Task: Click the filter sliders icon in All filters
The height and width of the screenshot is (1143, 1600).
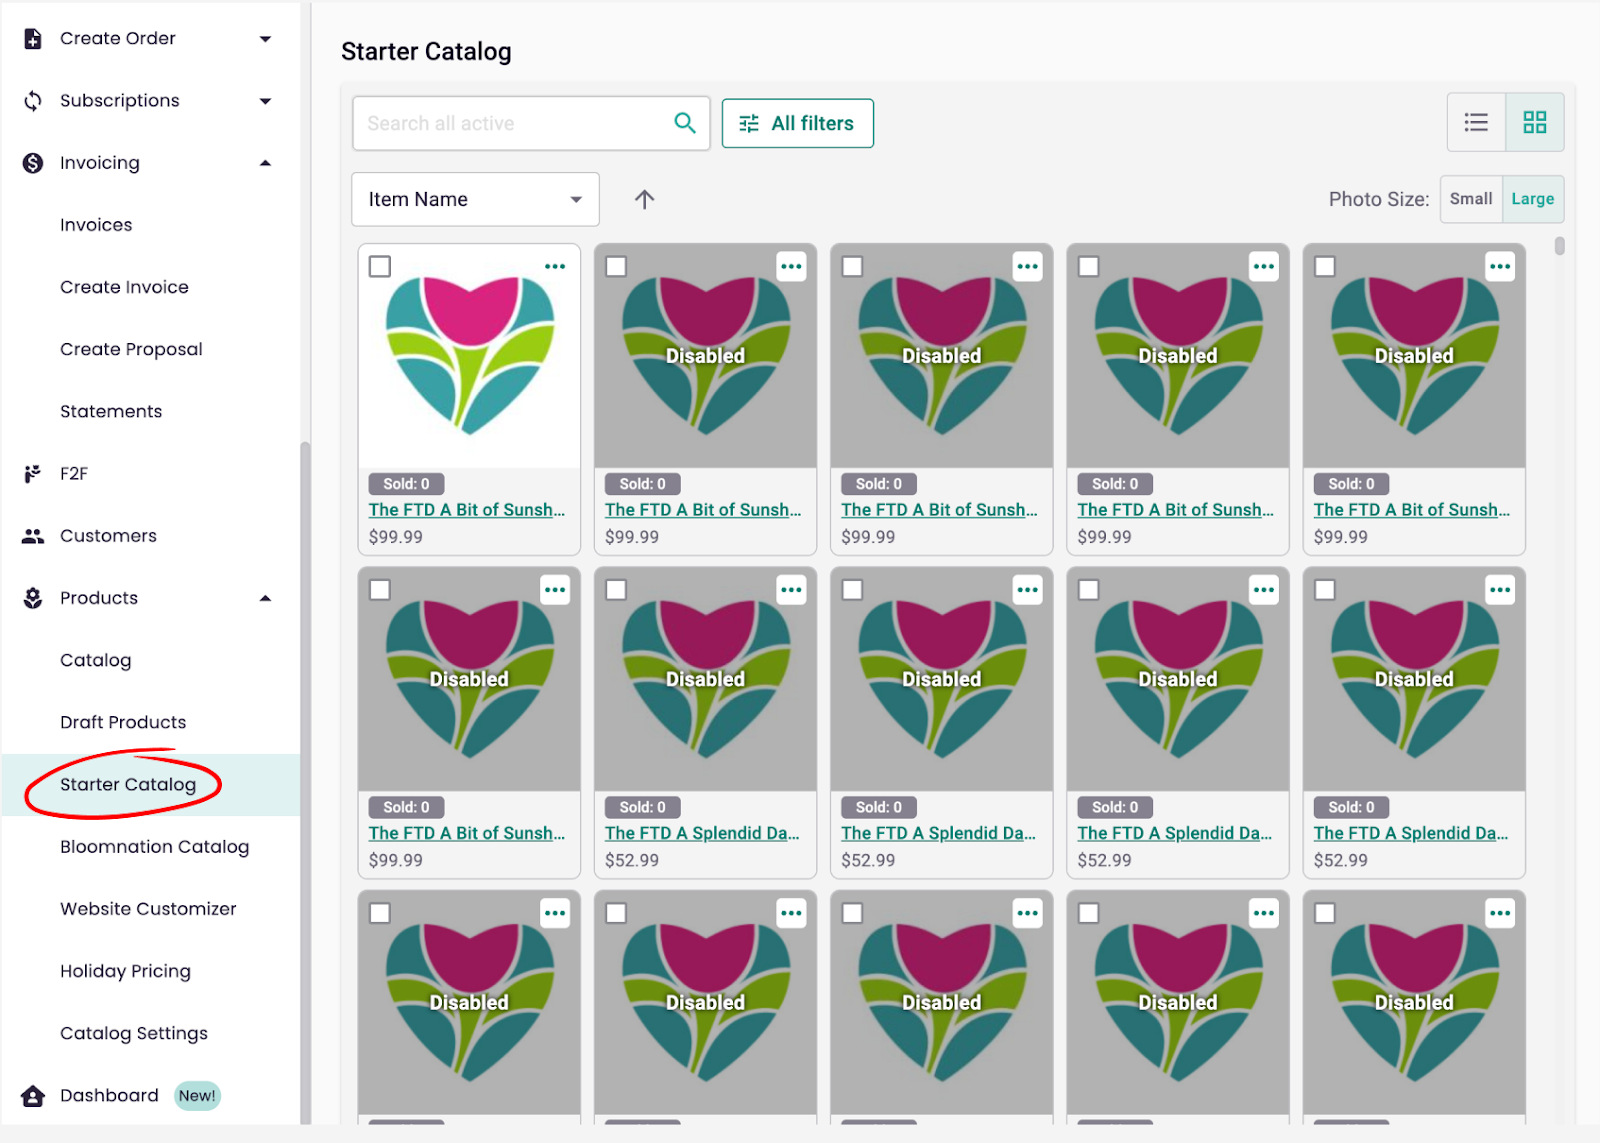Action: [x=749, y=124]
